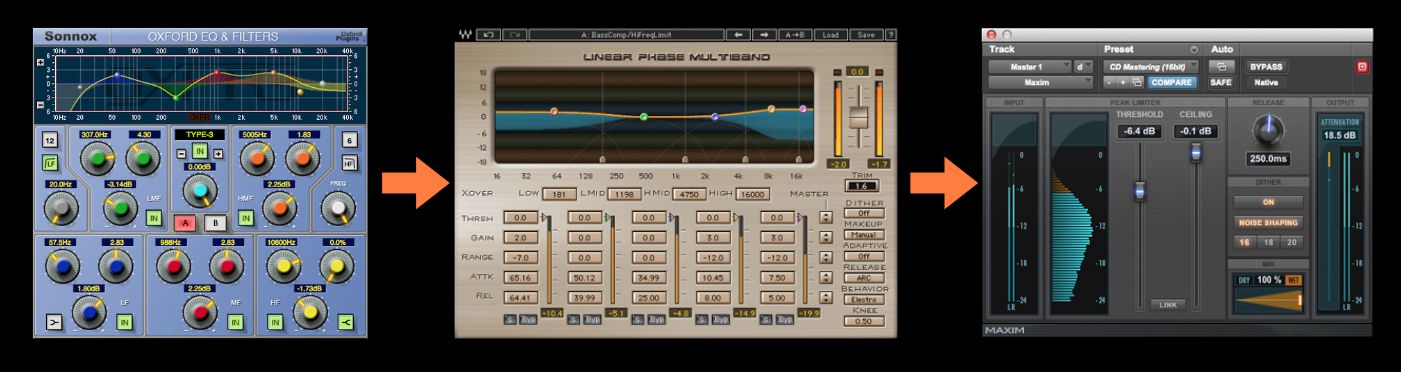This screenshot has height=372, width=1401.
Task: Click the red target icon in Maxim header
Action: [1361, 67]
